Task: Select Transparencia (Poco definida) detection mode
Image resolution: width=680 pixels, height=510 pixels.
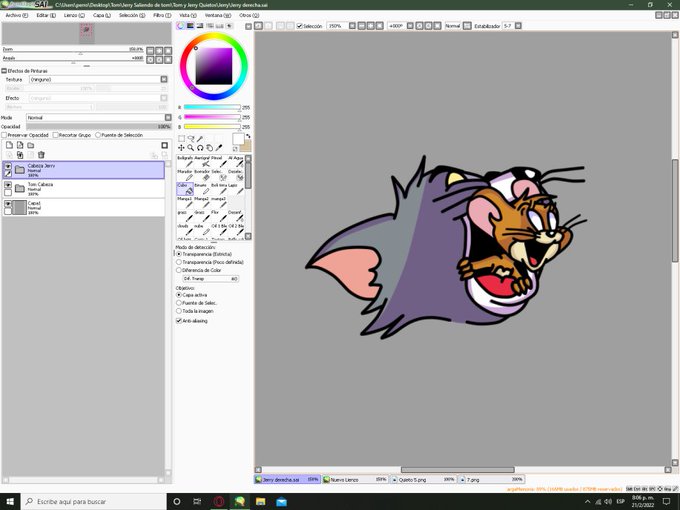Action: pos(179,262)
